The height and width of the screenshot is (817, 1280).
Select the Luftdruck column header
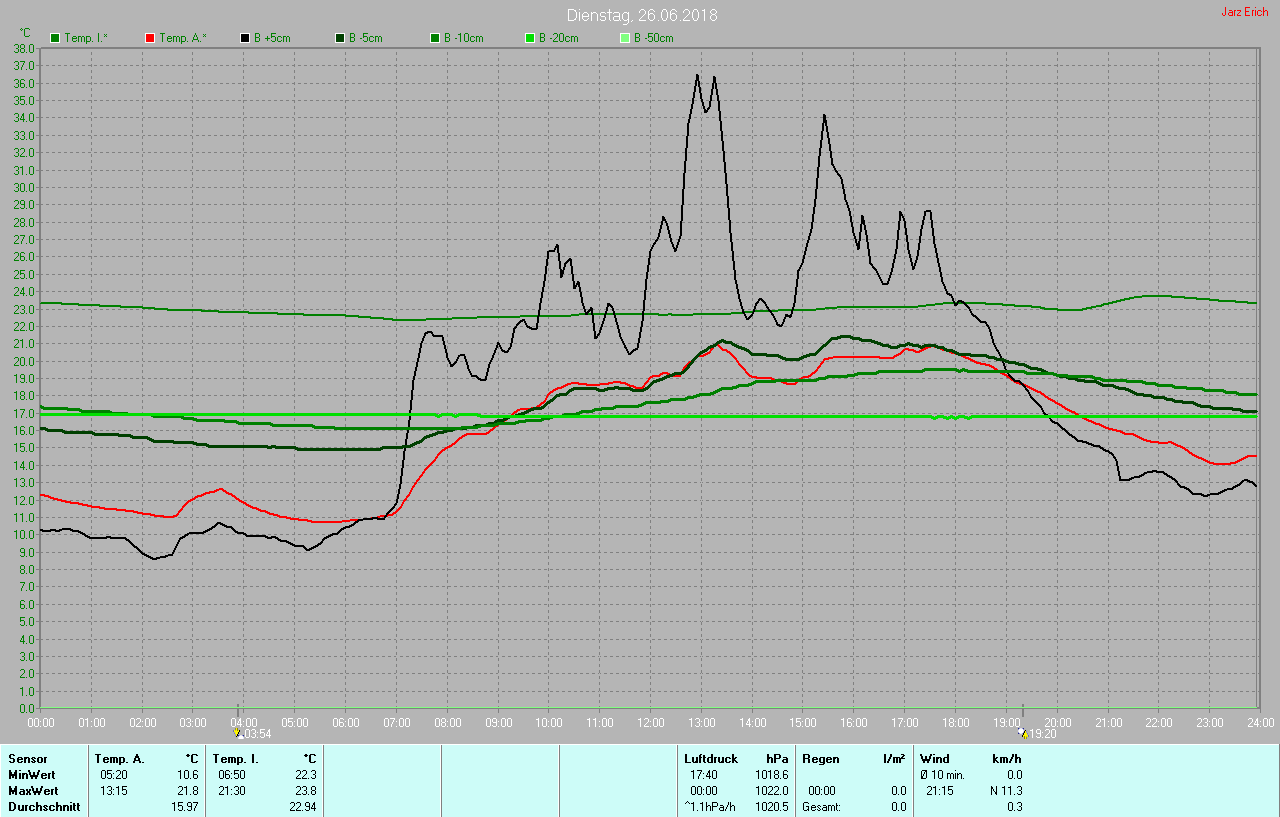tap(711, 759)
